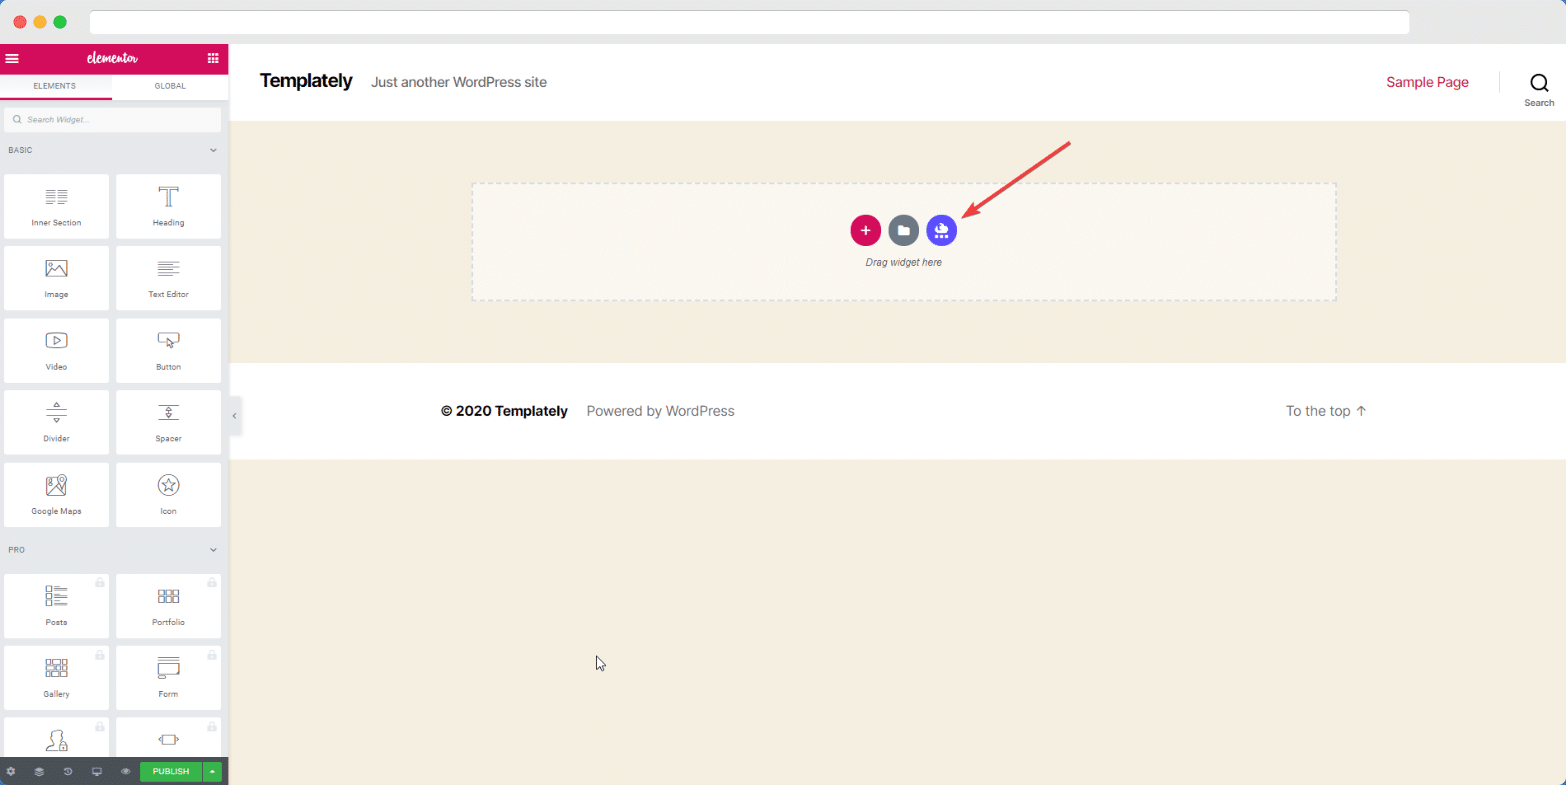The width and height of the screenshot is (1566, 785).
Task: Open page settings gear icon
Action: point(11,772)
